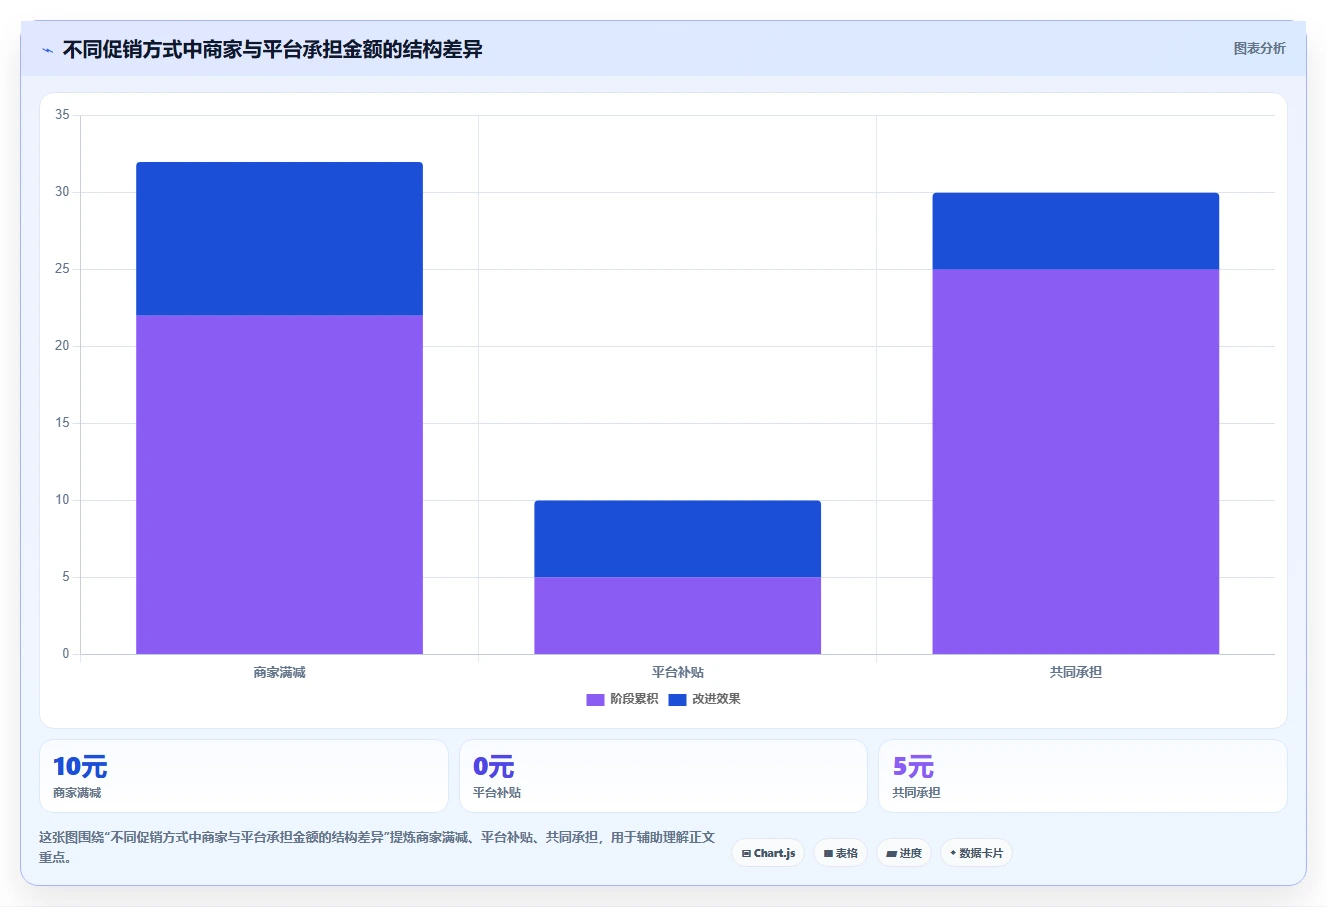The image size is (1327, 907).
Task: Click the 图表分析 label in header
Action: tap(1259, 48)
